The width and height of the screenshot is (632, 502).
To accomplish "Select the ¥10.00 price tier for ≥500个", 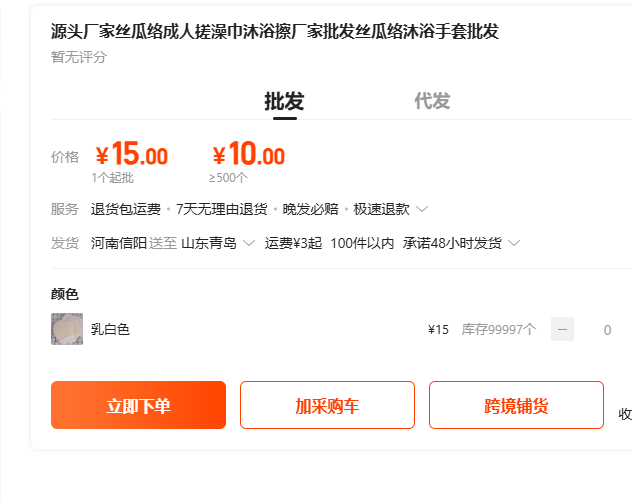I will click(248, 156).
